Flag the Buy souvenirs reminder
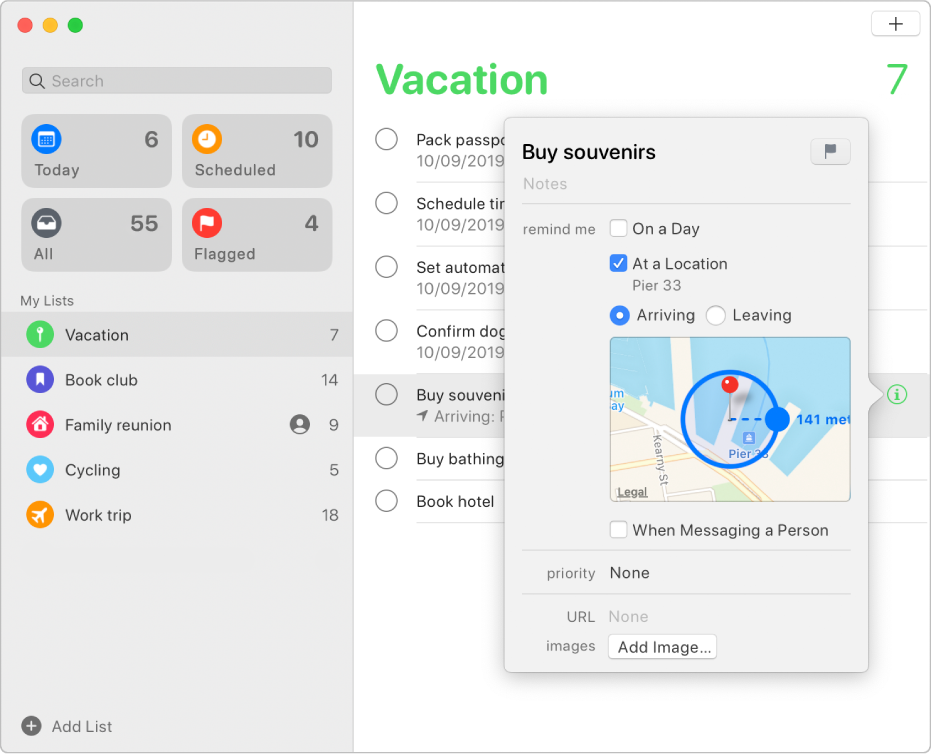The width and height of the screenshot is (931, 755). point(830,151)
